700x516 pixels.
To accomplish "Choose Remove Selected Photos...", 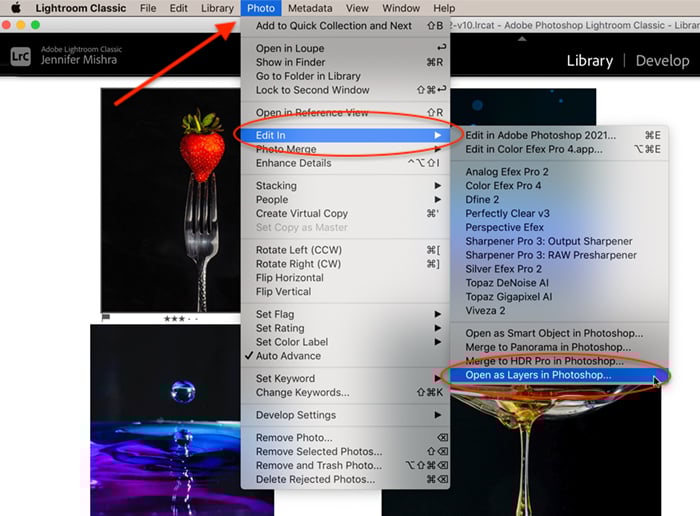I will (345, 451).
